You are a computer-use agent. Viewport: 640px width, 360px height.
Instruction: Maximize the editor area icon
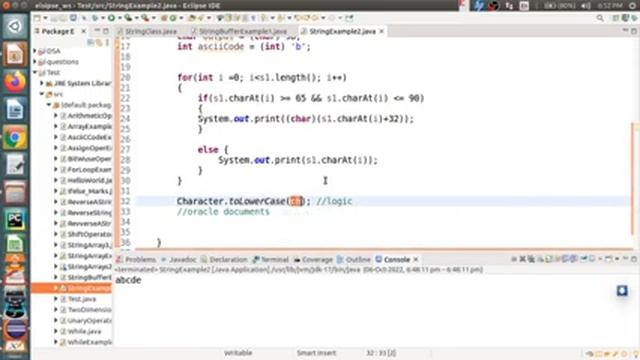[x=633, y=31]
